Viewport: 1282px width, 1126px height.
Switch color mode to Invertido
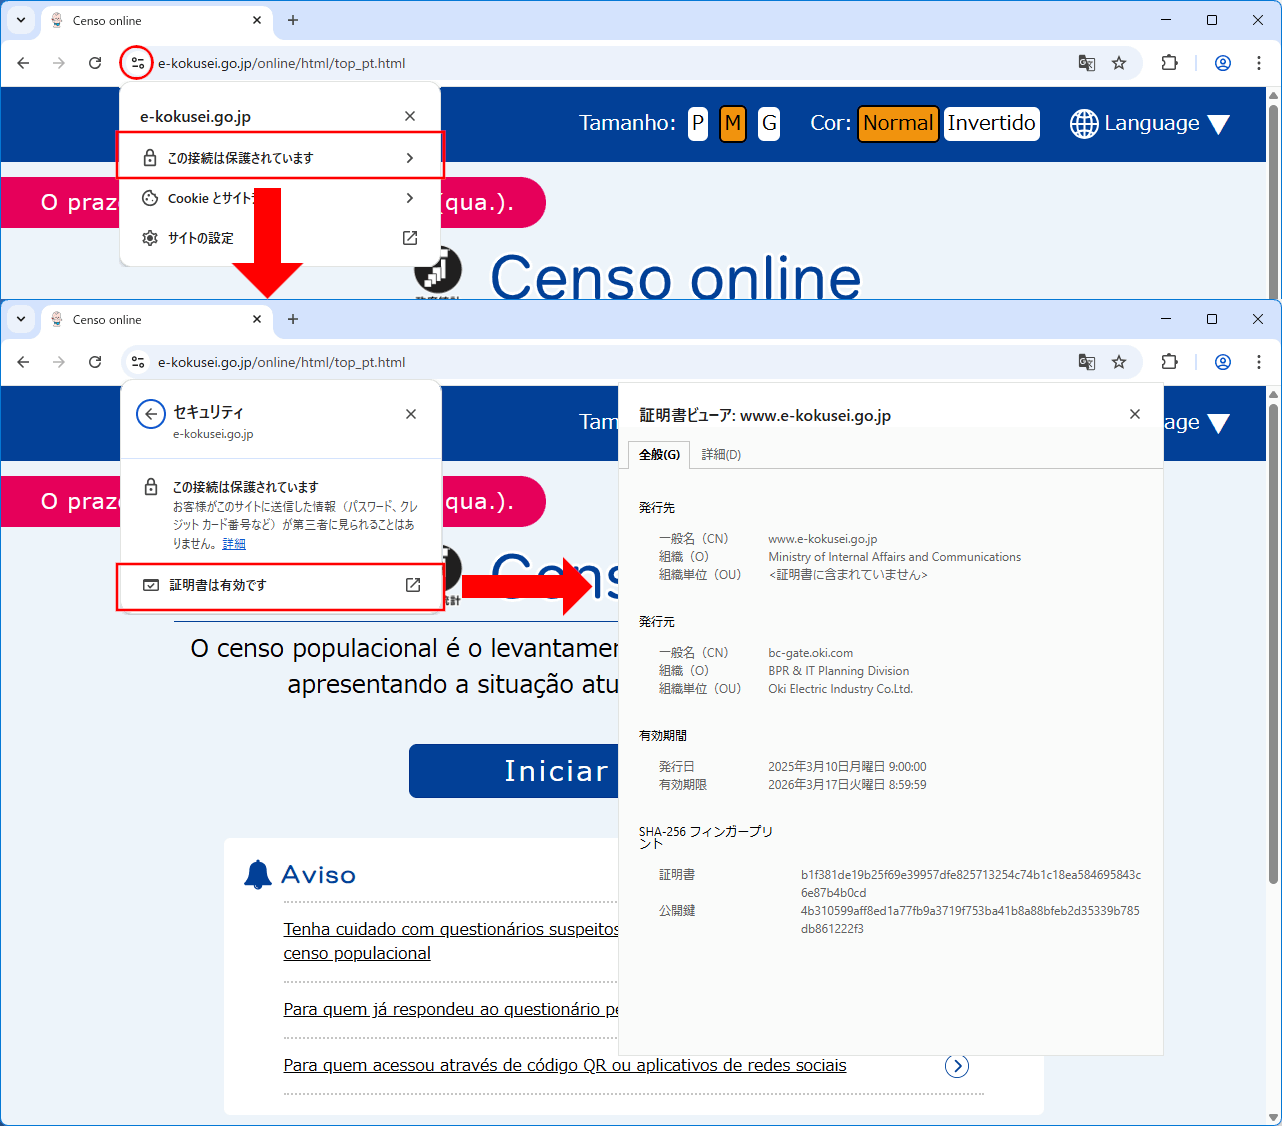(991, 124)
